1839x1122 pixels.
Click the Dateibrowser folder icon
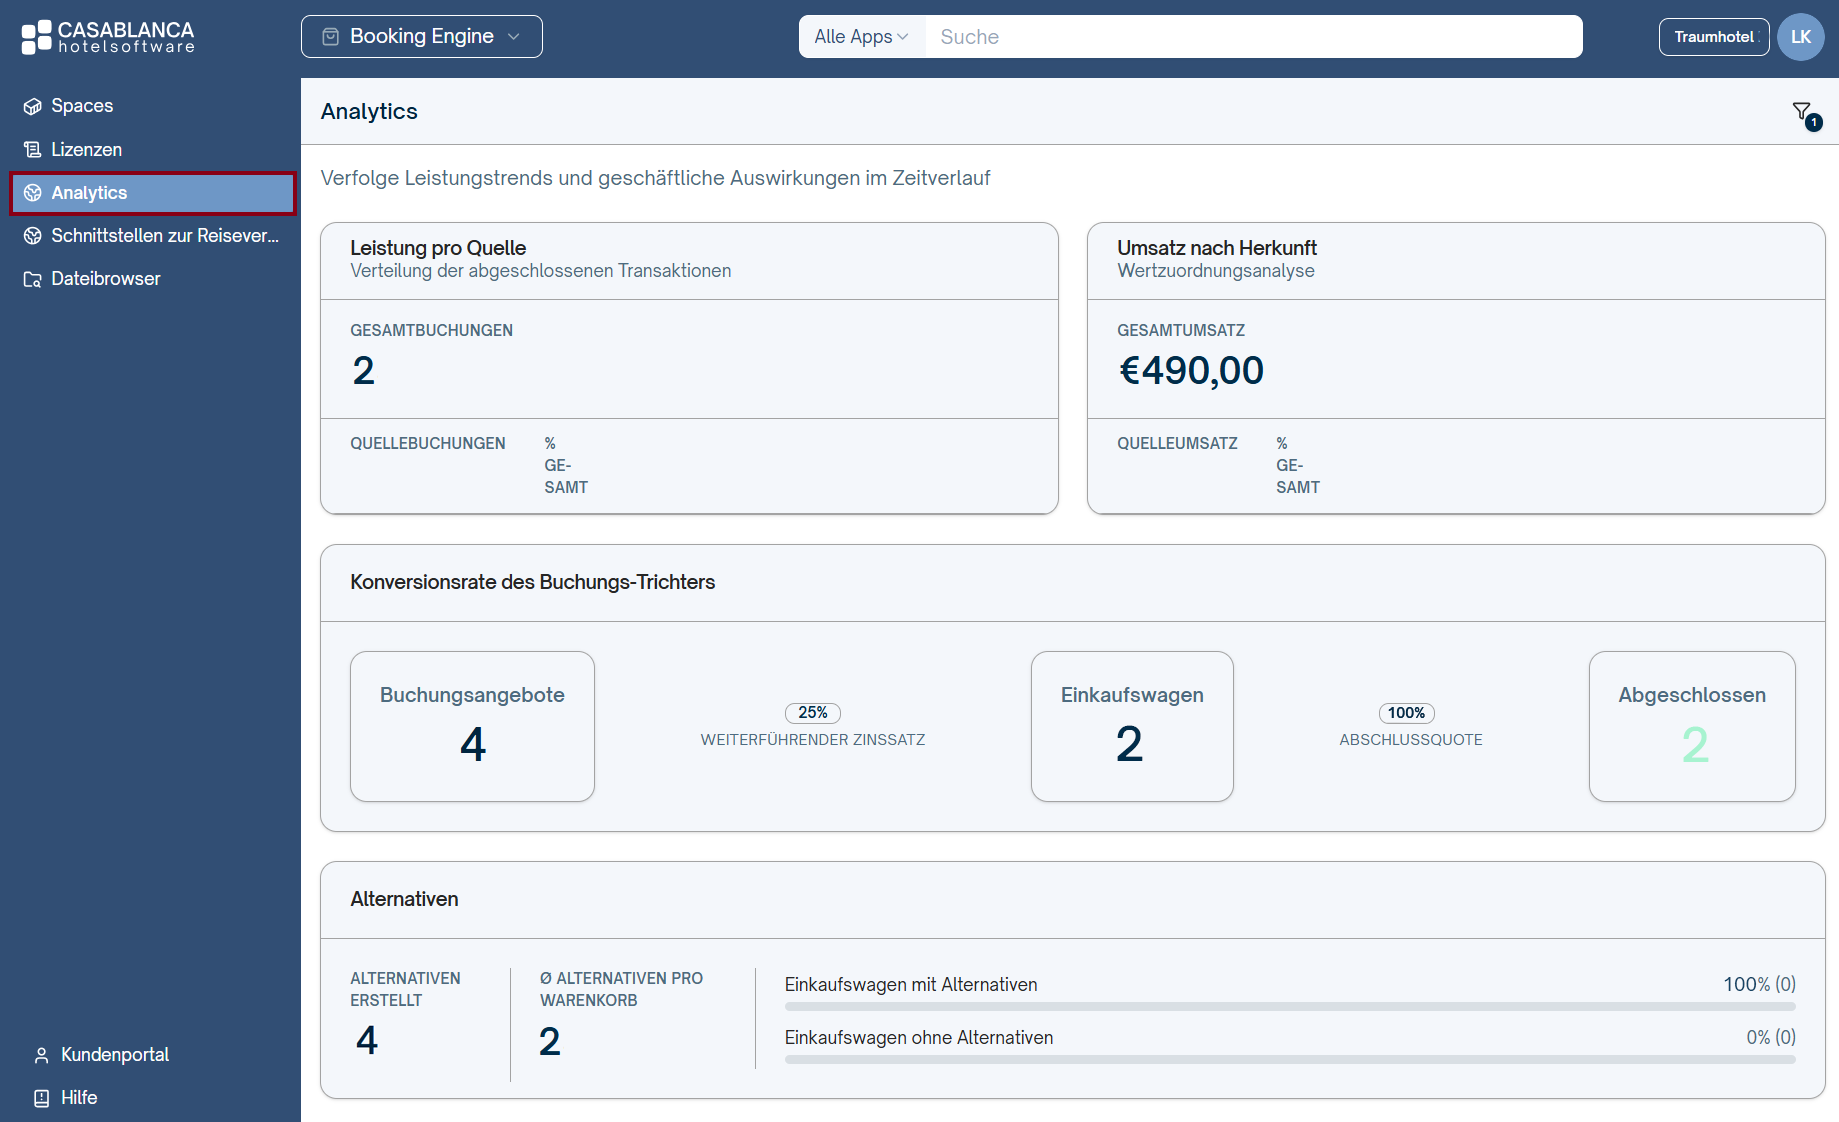33,279
